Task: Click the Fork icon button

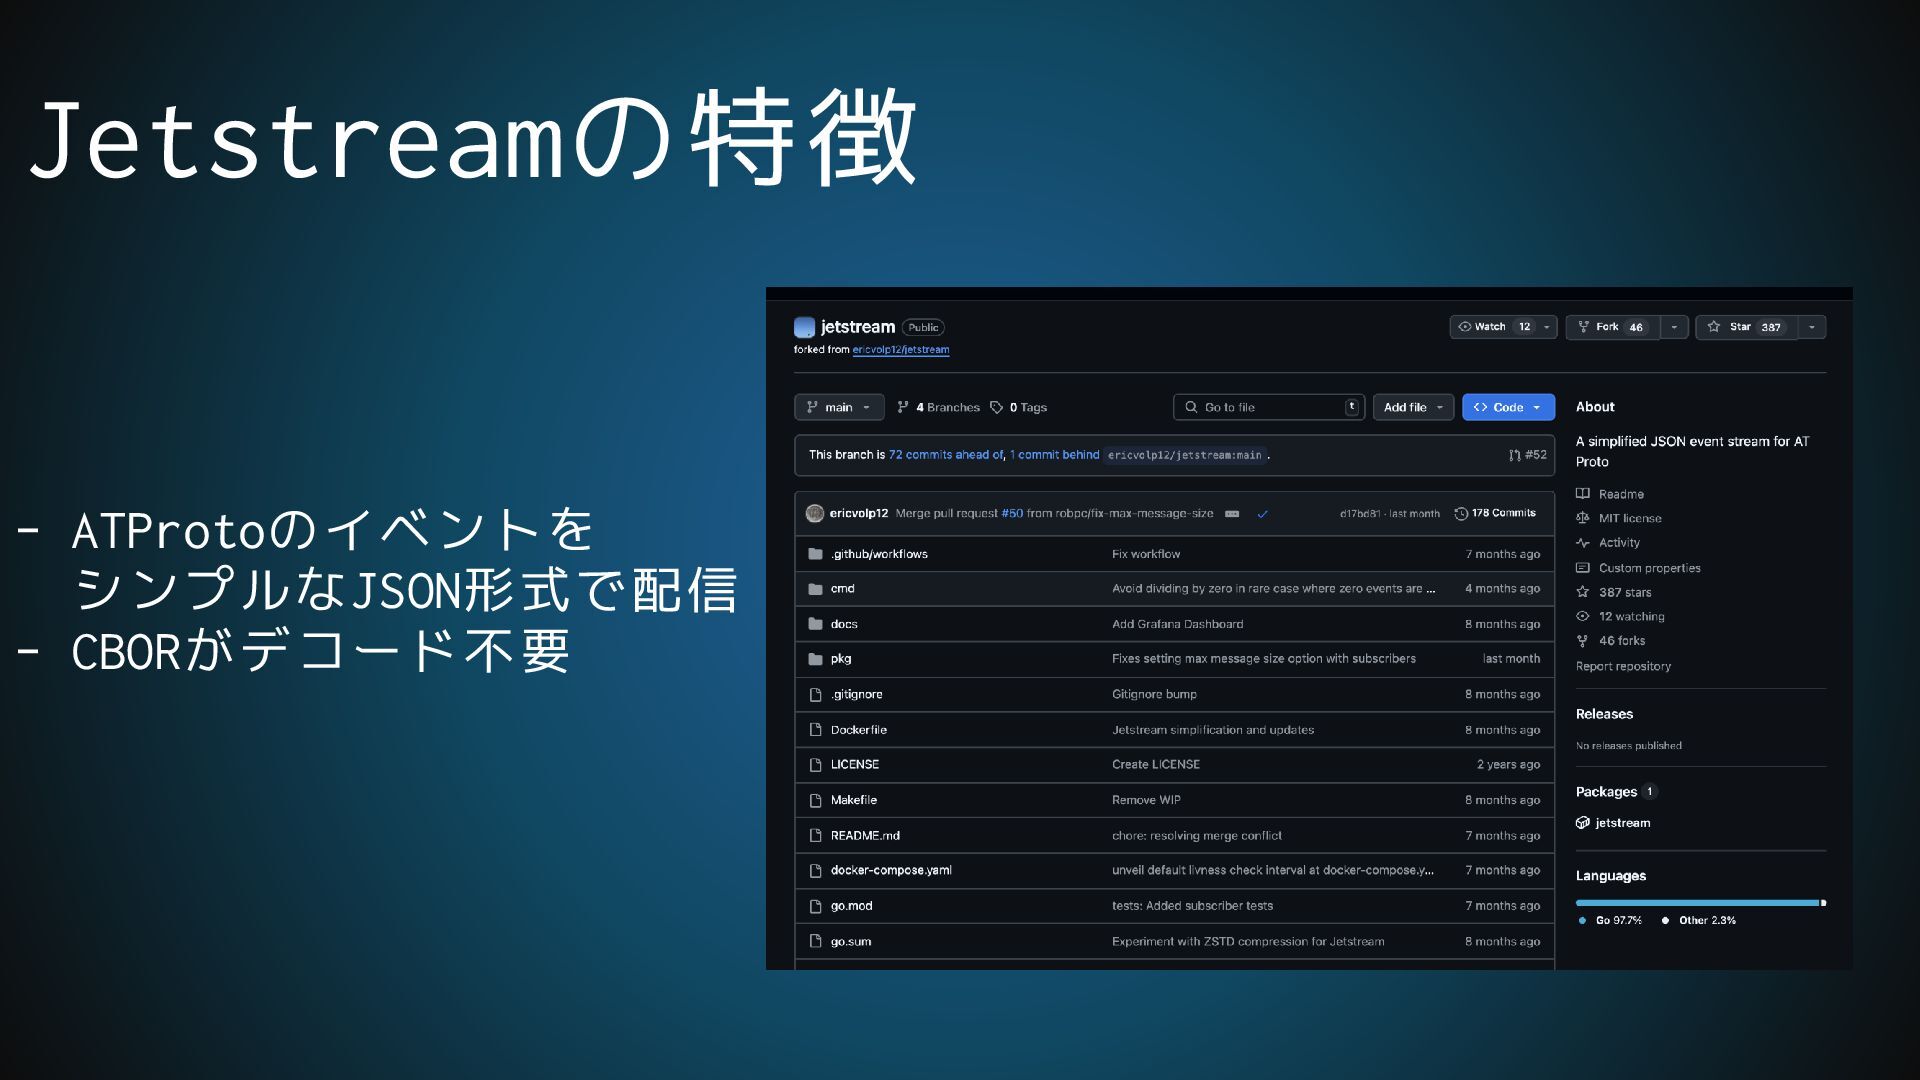Action: (x=1583, y=327)
